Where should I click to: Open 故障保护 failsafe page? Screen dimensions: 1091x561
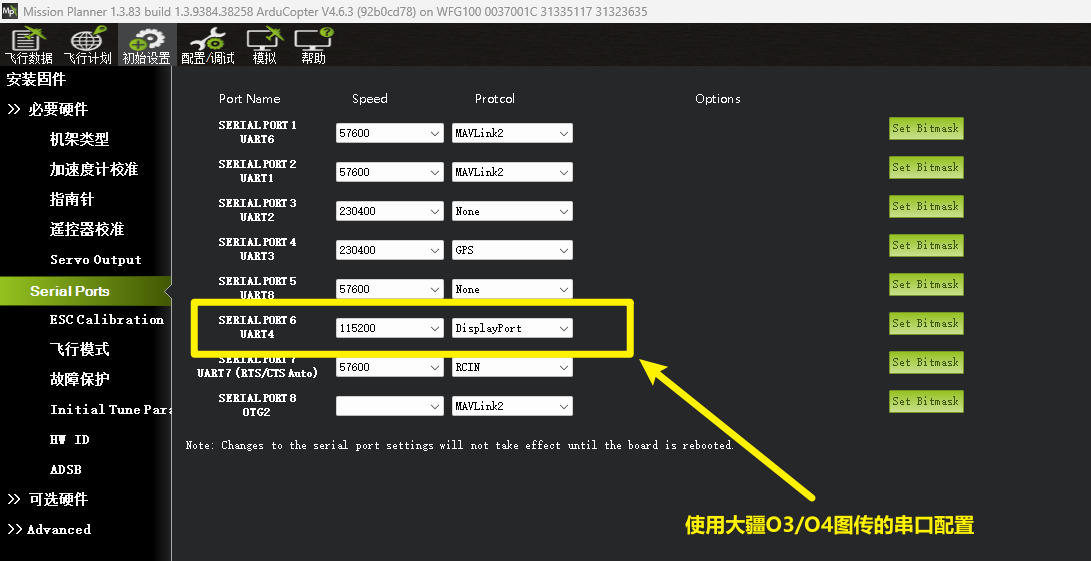pos(80,380)
